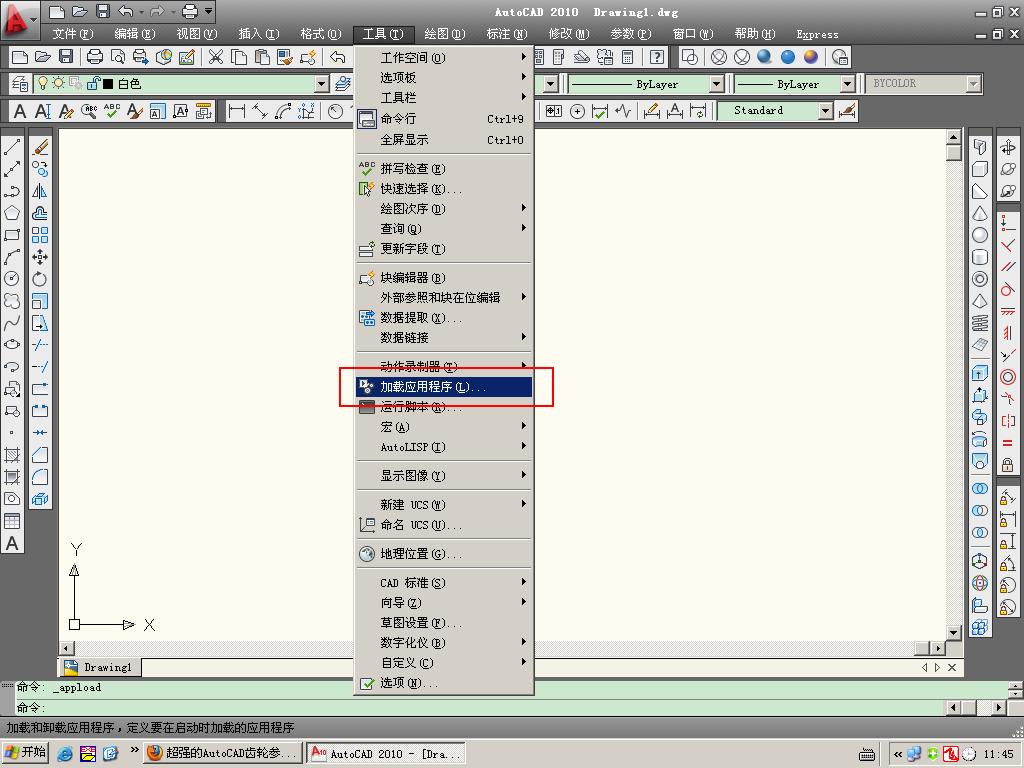Viewport: 1024px width, 768px height.
Task: Choose 草图设置(F) menu item
Action: [x=444, y=622]
